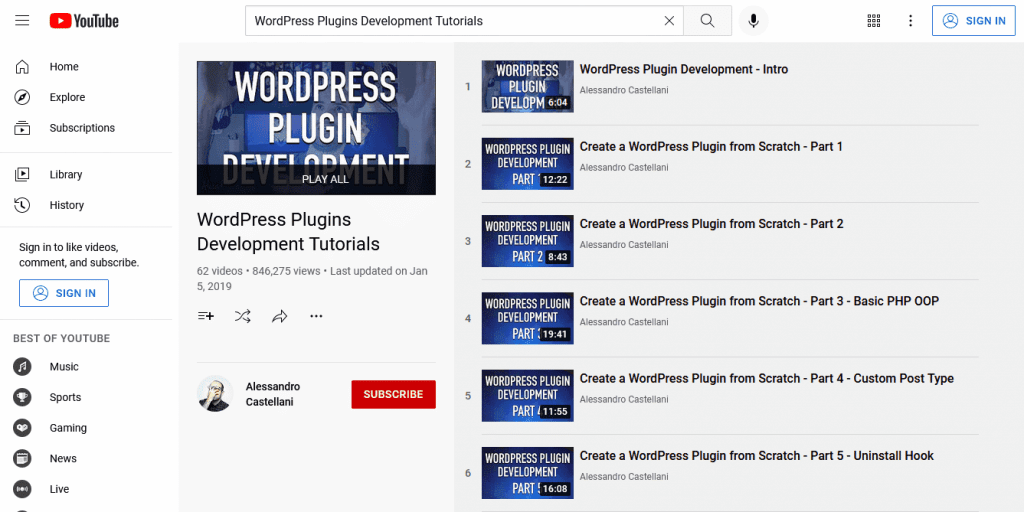Screen dimensions: 1024x512
Task: Shuffle play the playlist
Action: point(242,317)
